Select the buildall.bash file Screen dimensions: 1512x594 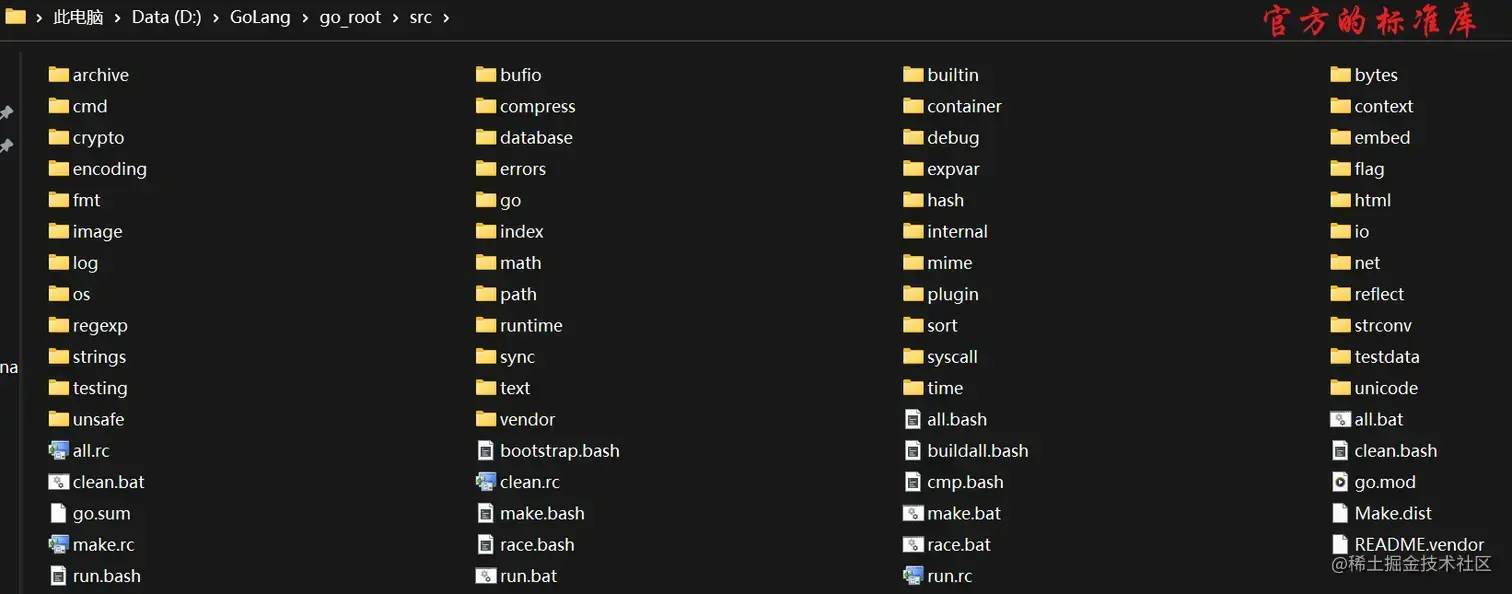[966, 451]
